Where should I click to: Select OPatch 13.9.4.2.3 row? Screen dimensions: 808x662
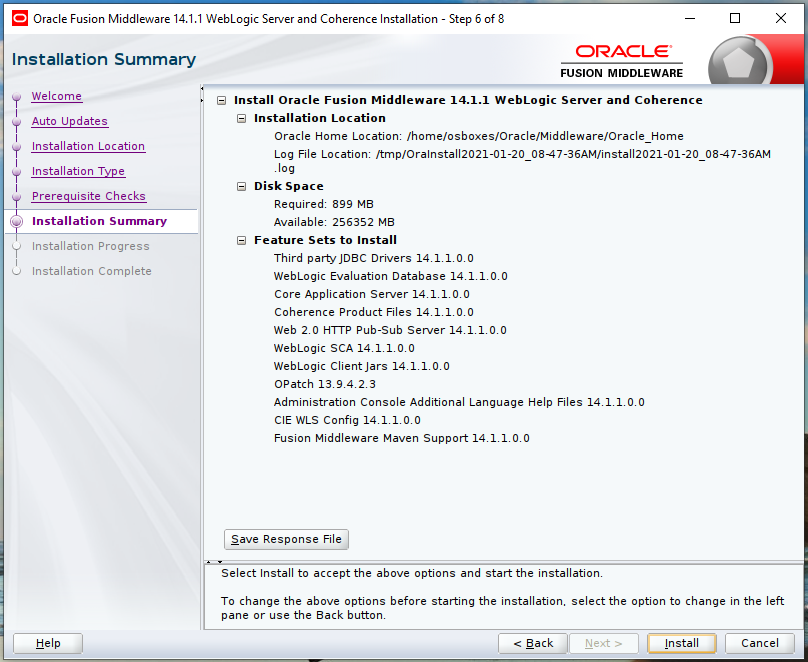[x=325, y=385]
